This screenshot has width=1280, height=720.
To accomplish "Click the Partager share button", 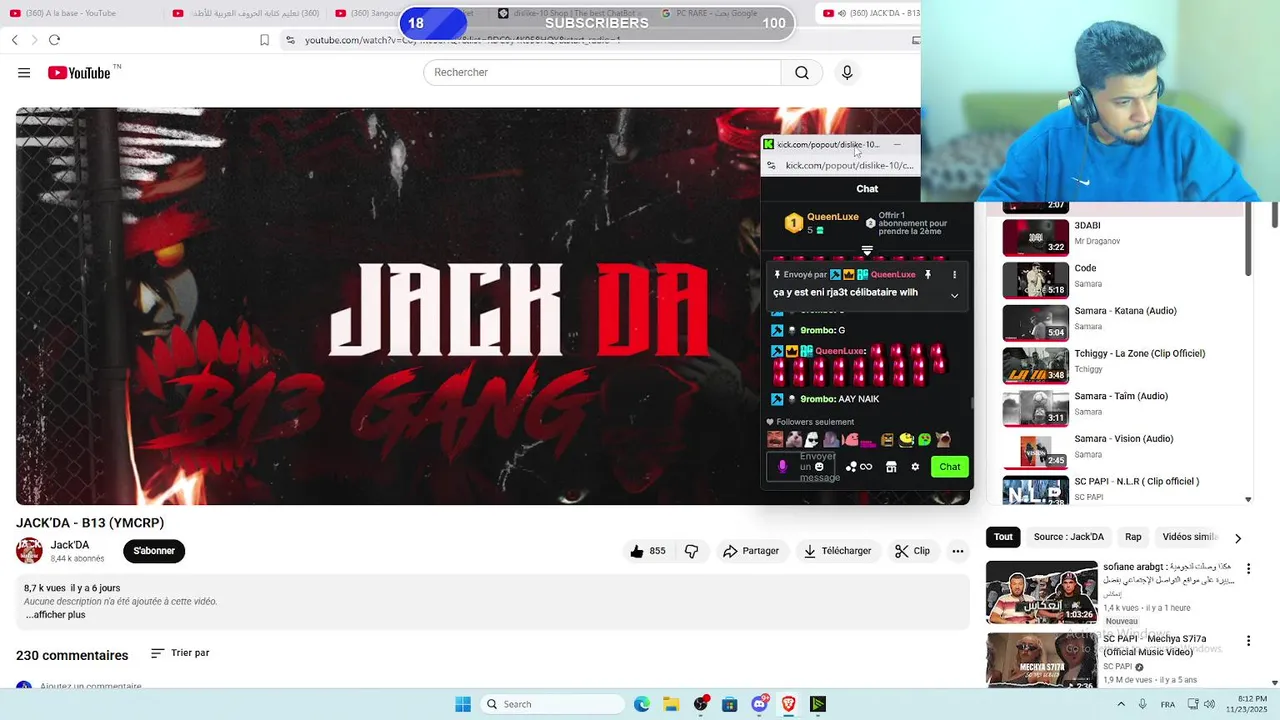I will point(751,551).
